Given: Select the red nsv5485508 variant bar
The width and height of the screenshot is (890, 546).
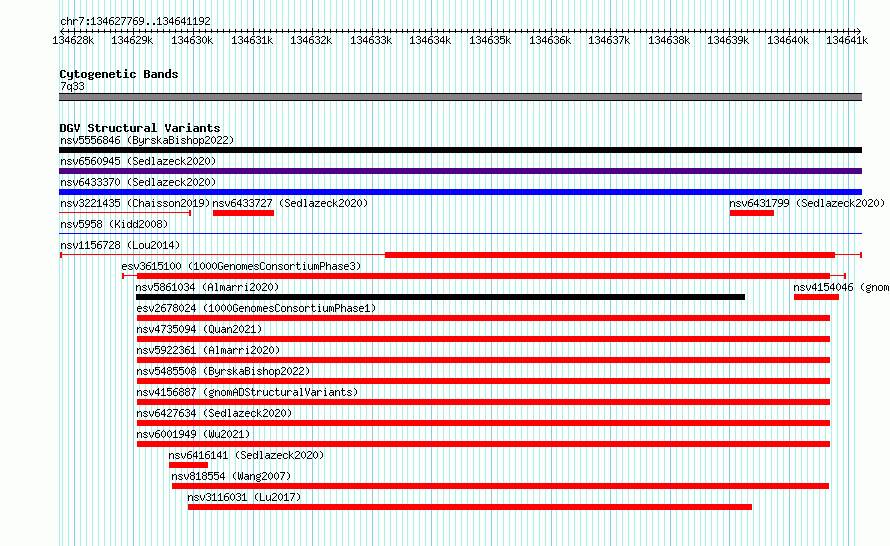Looking at the screenshot, I should point(484,381).
